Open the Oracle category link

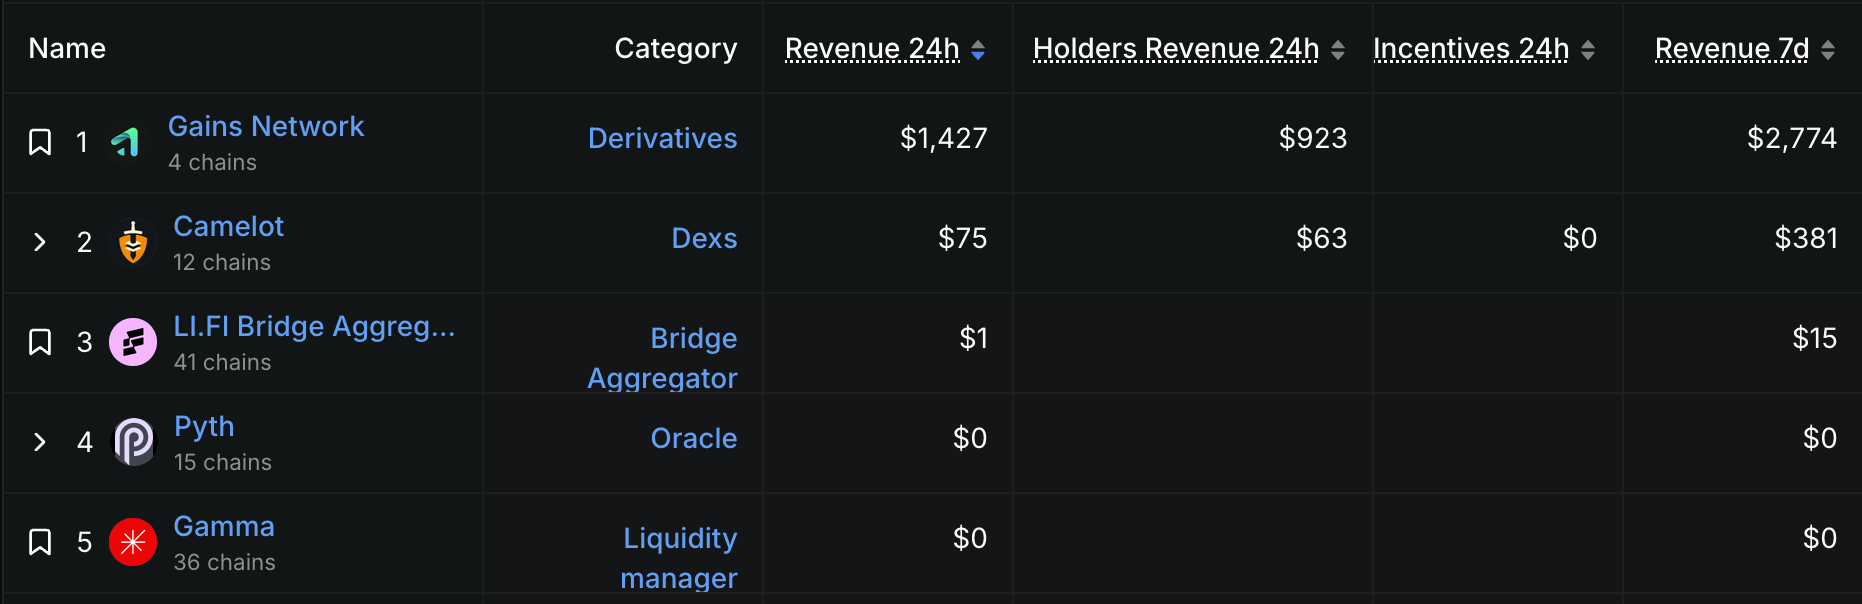694,438
